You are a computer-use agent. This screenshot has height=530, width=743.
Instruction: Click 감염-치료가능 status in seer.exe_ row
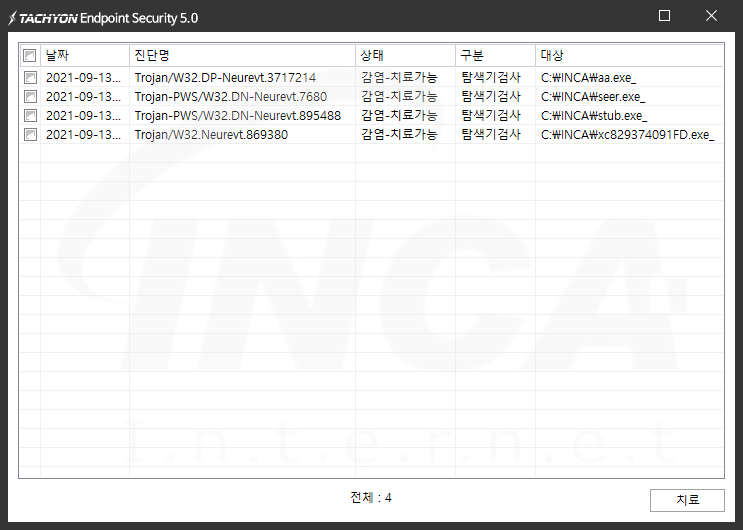tap(399, 97)
